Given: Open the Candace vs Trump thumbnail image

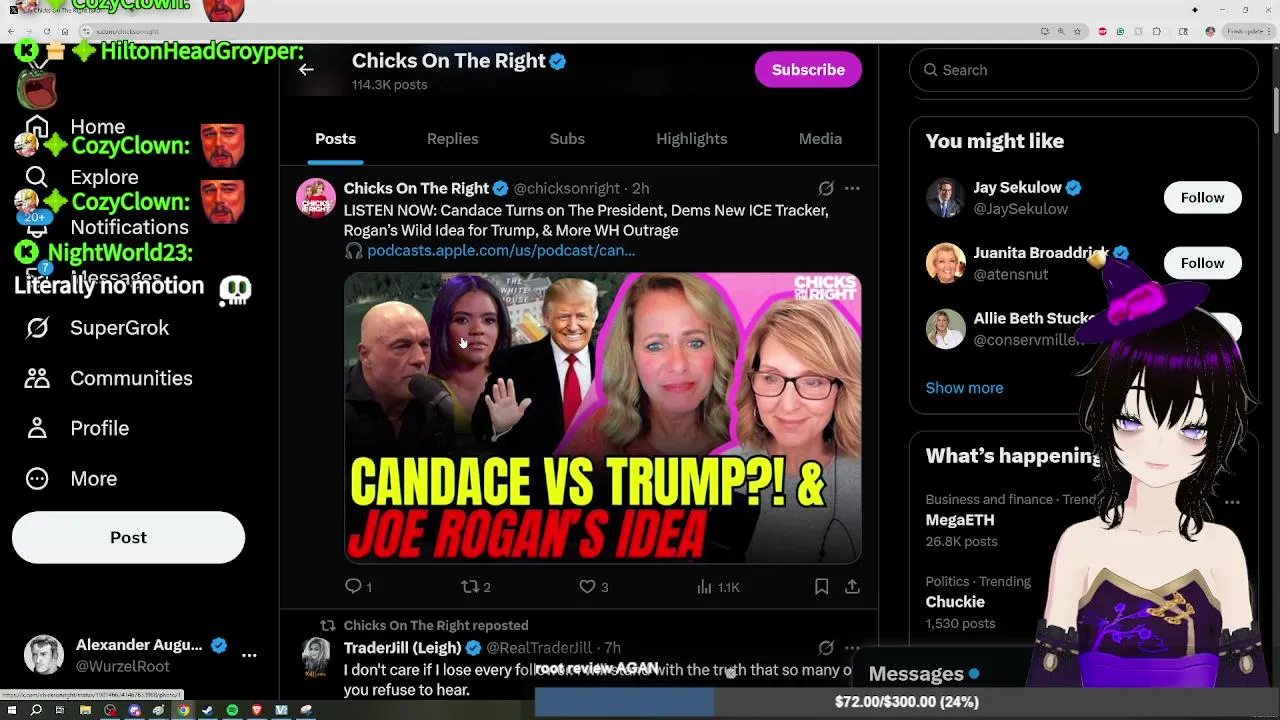Looking at the screenshot, I should 603,418.
